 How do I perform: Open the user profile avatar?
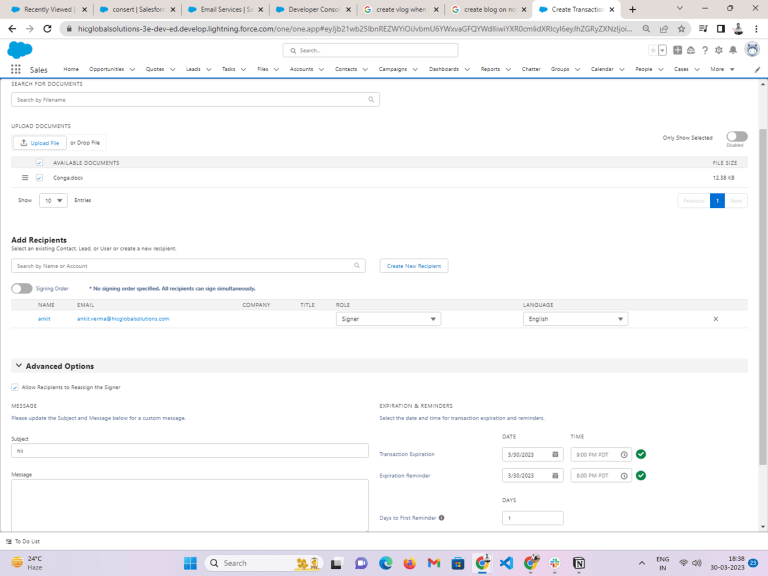(x=752, y=49)
